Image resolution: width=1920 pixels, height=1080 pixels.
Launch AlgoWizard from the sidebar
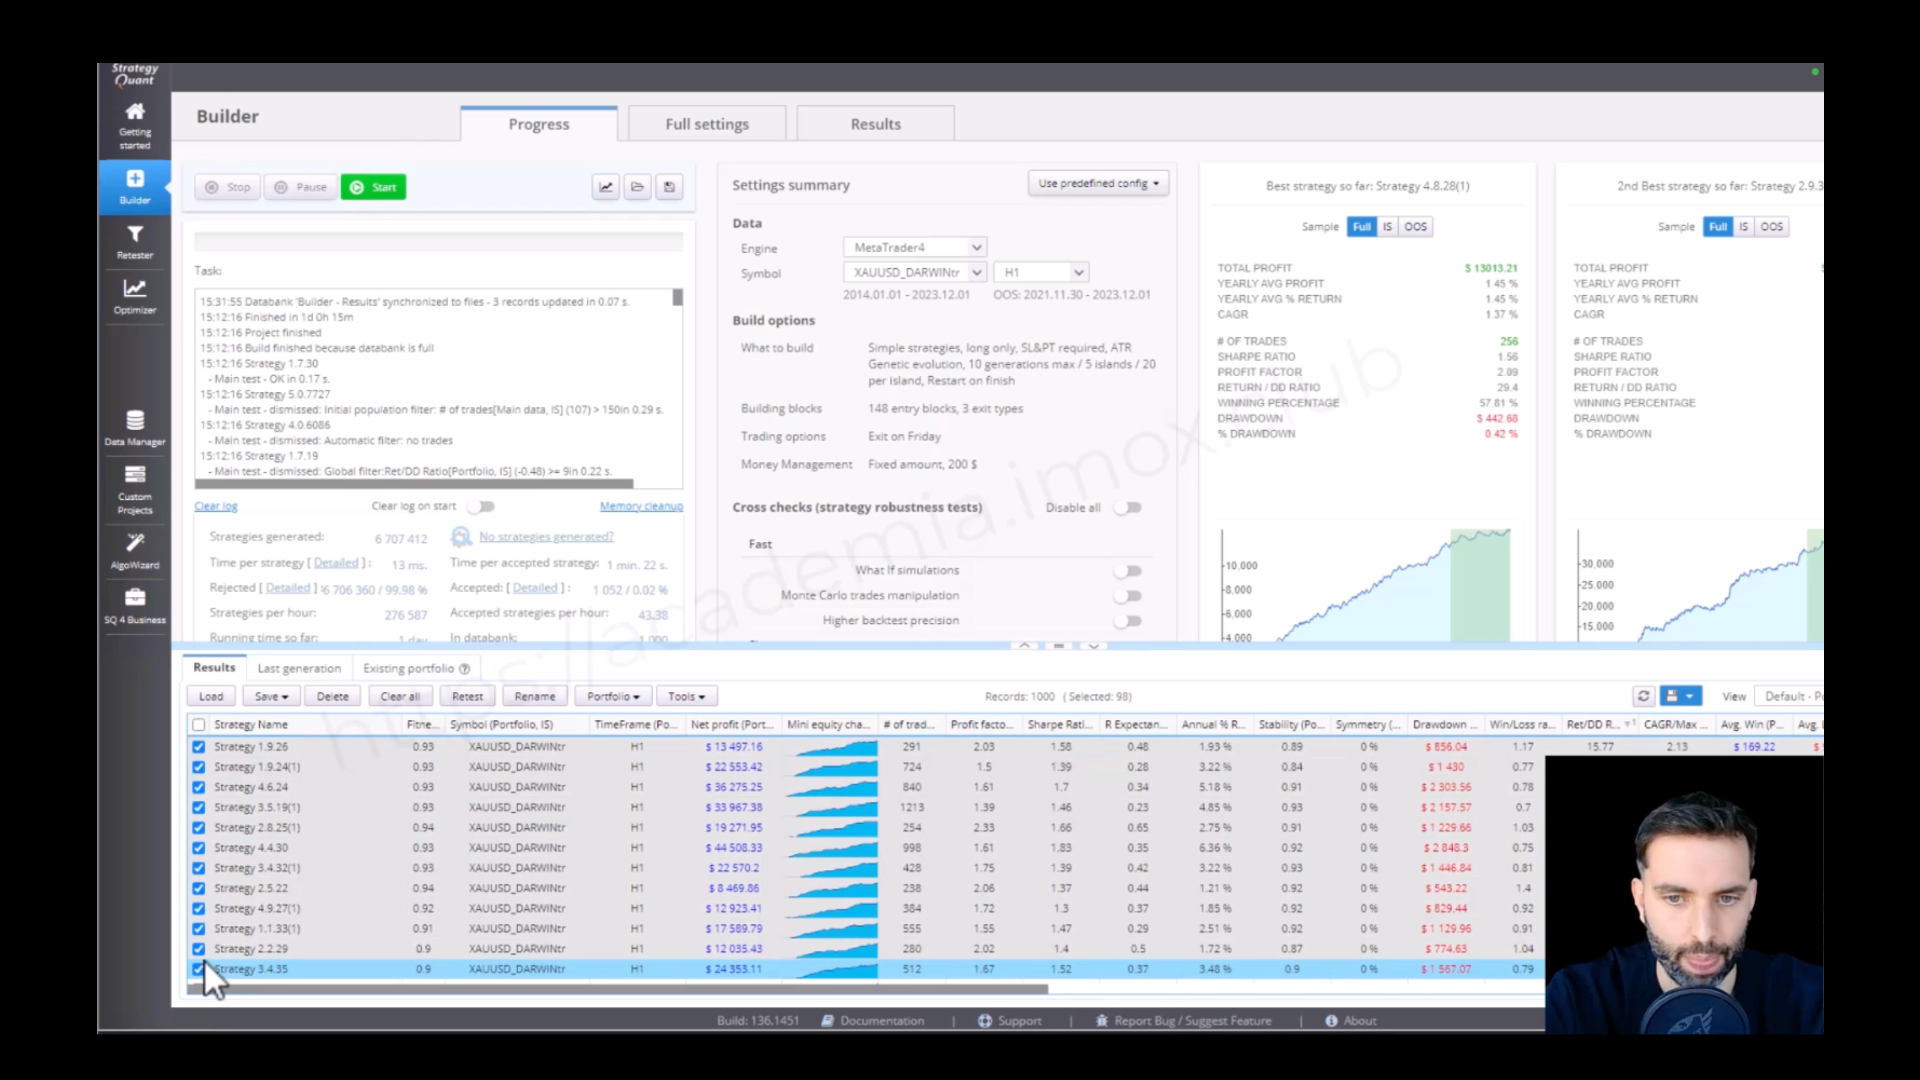coord(135,551)
